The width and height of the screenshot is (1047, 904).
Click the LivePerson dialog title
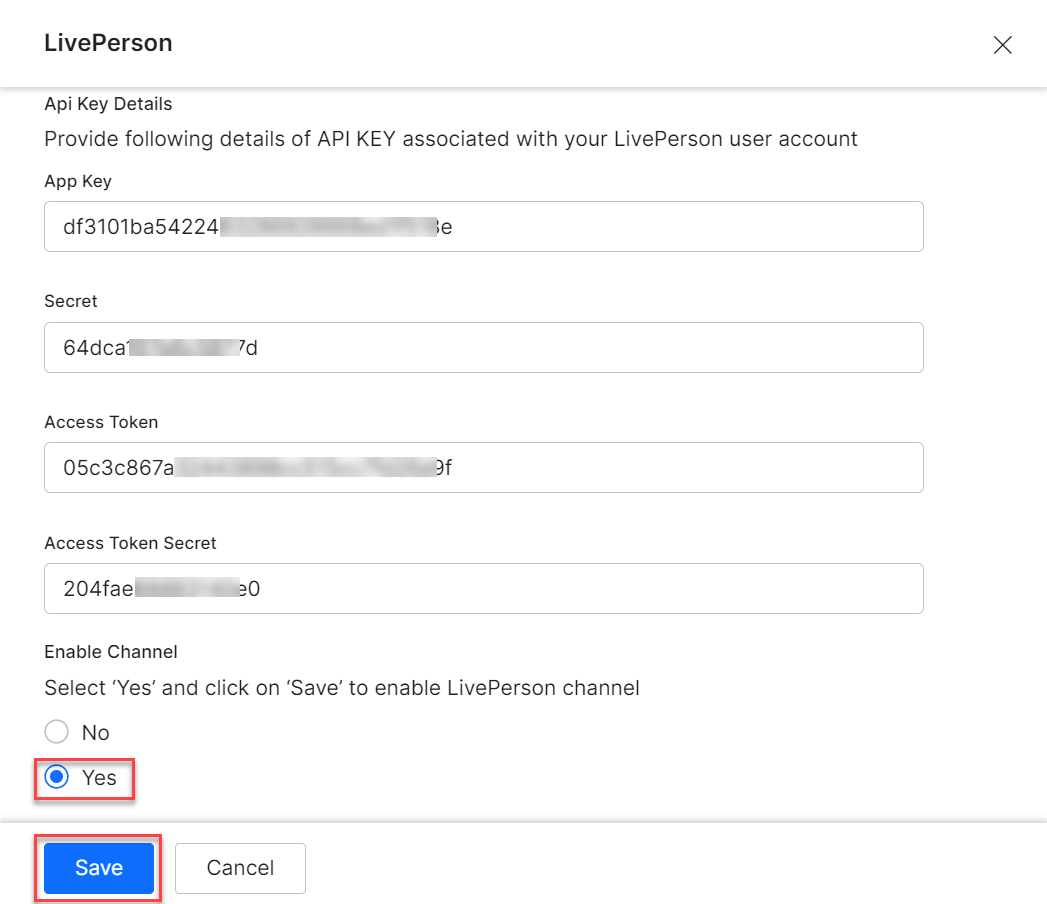(108, 44)
